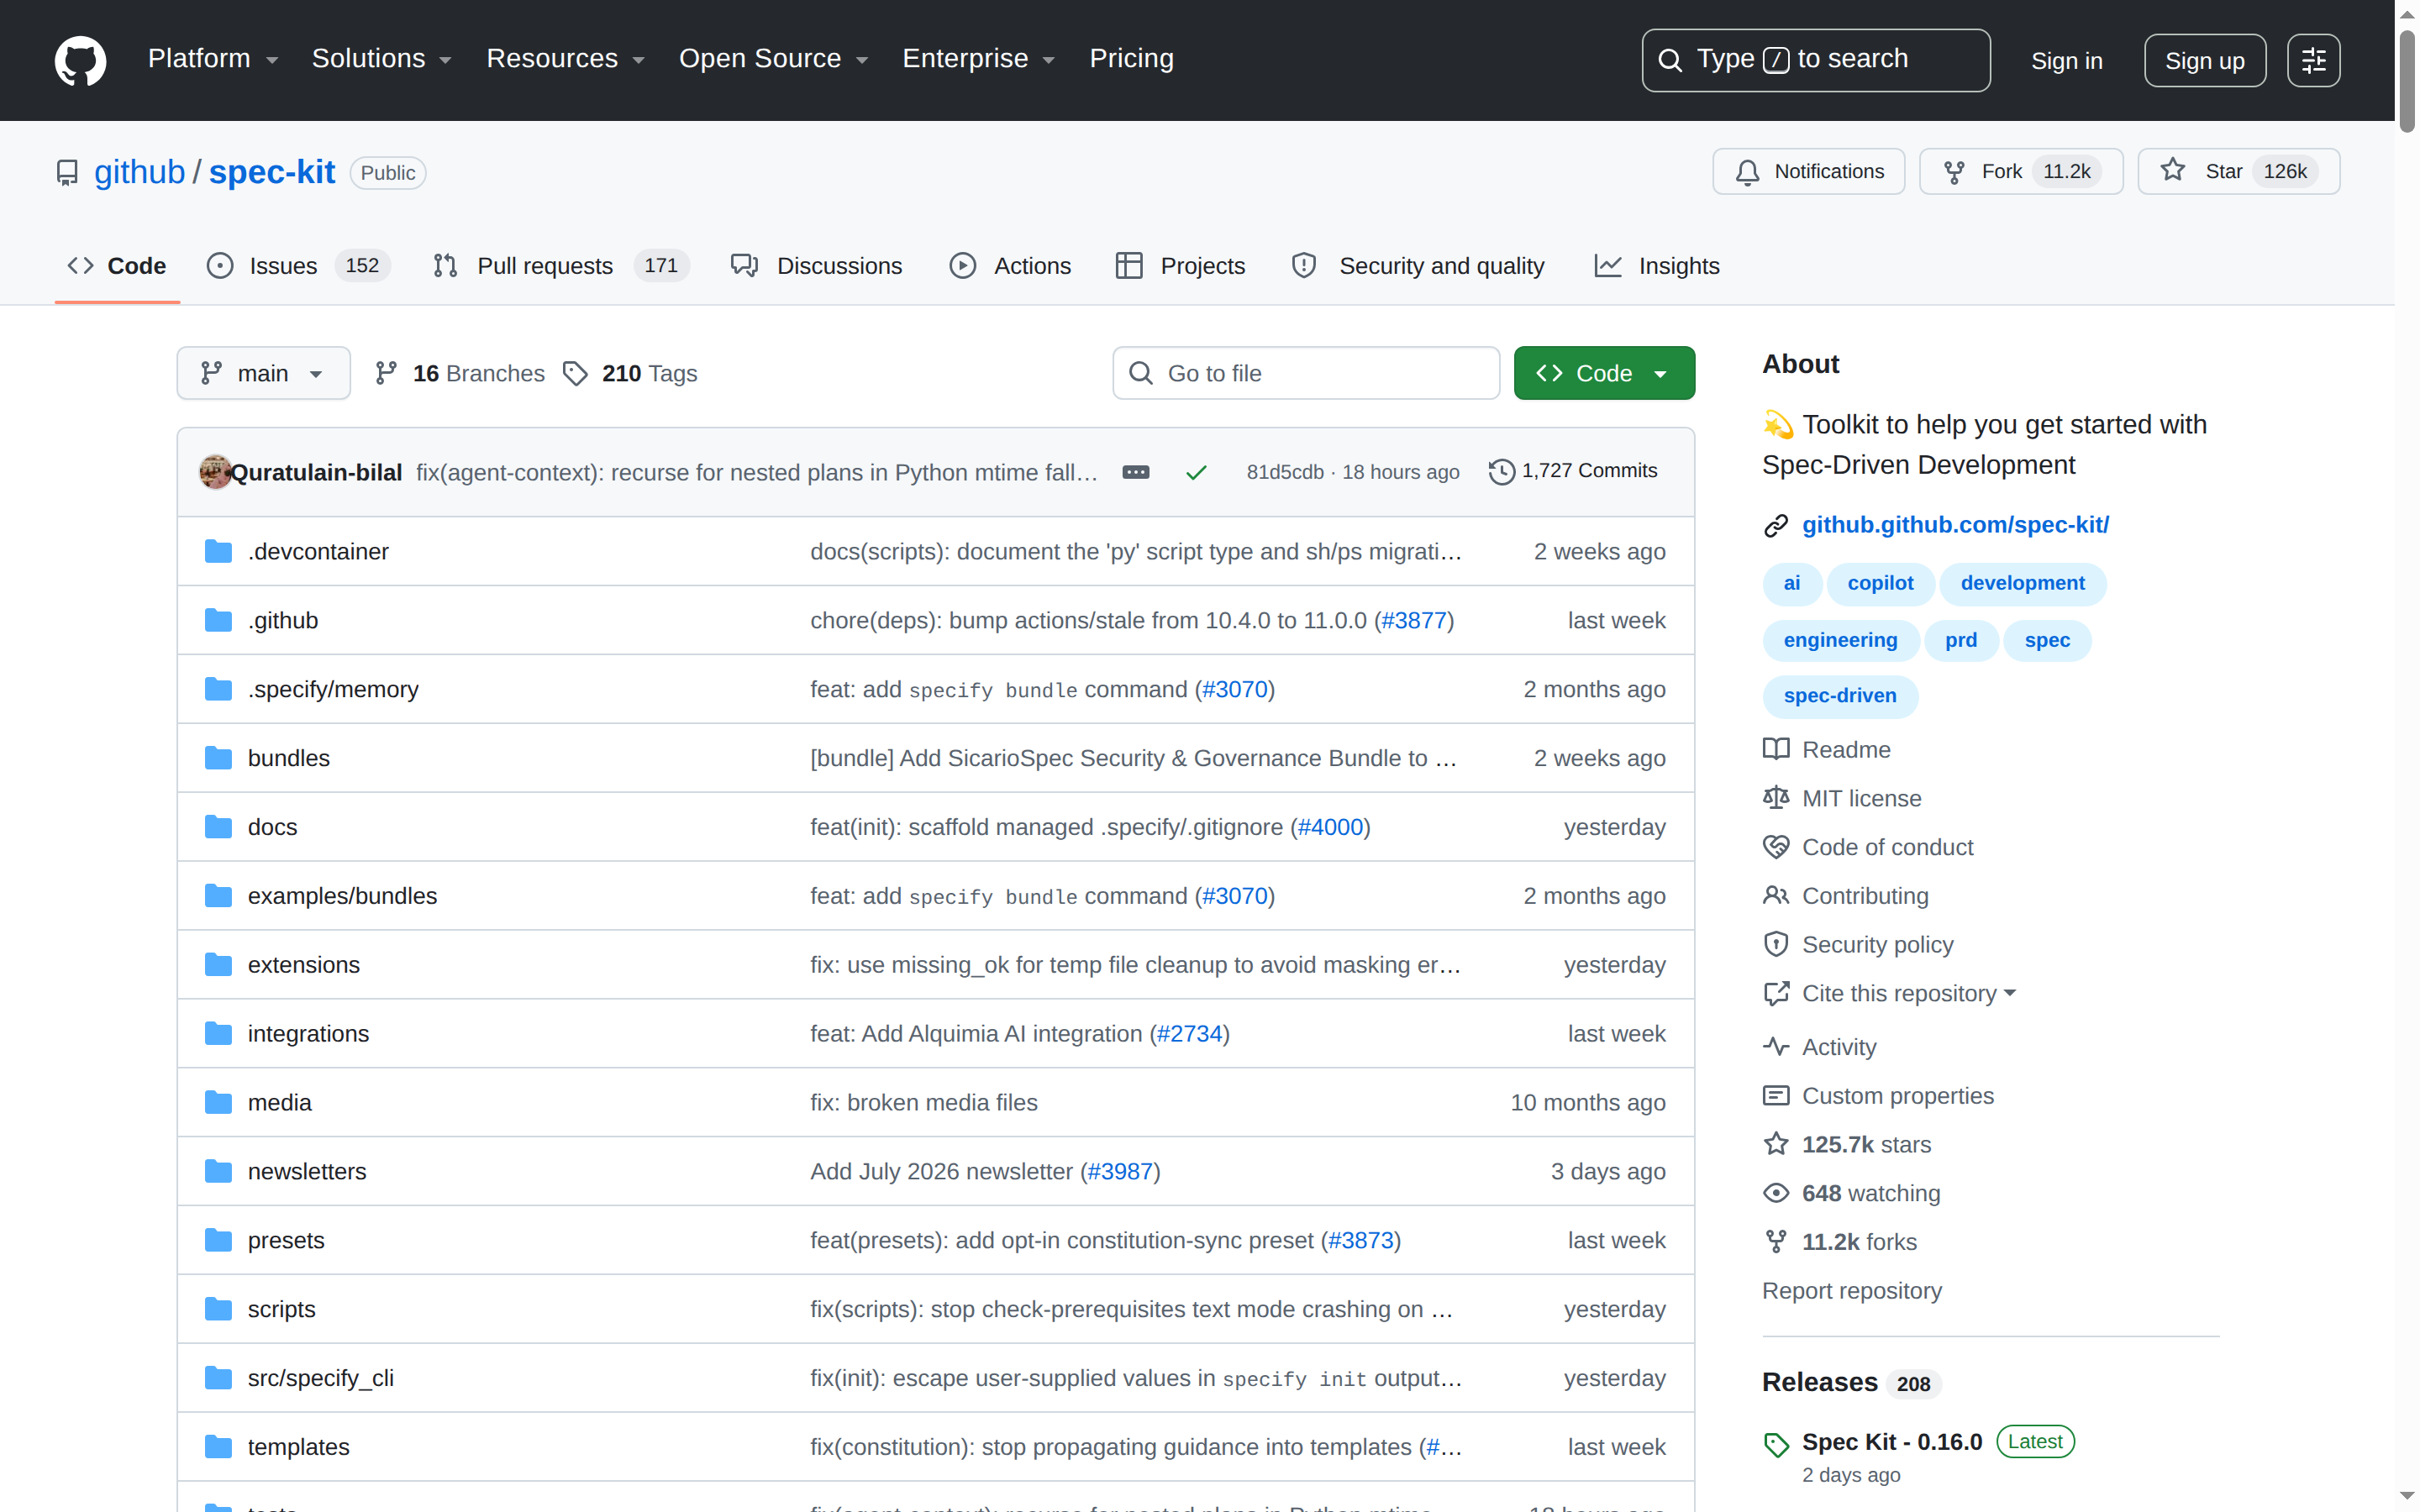The width and height of the screenshot is (2420, 1512).
Task: Fork the spec-kit repository
Action: [x=2020, y=172]
